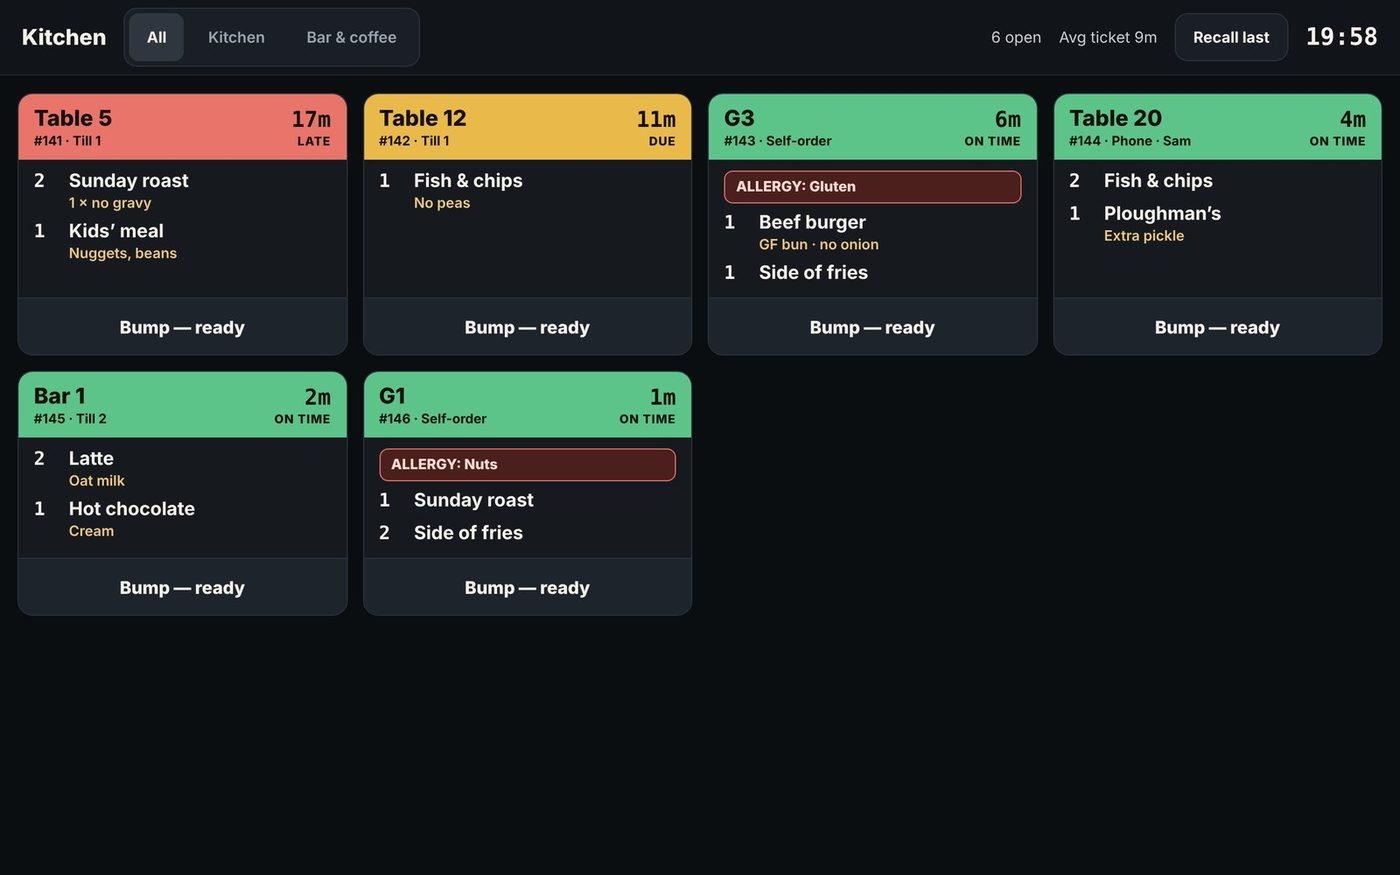1400x875 pixels.
Task: Bump Table 20 ticket as ready
Action: click(1217, 327)
